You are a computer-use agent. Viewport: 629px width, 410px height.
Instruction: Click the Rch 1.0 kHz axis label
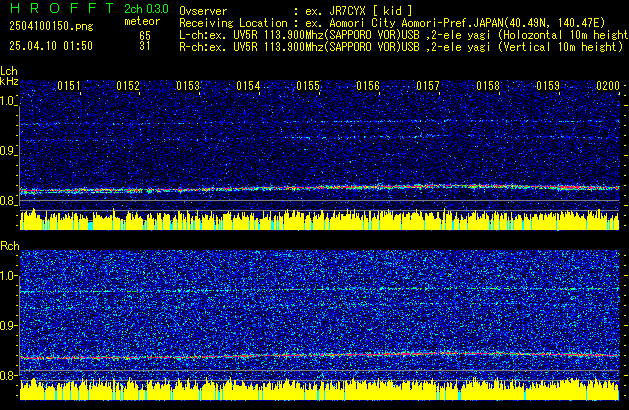(x=8, y=276)
